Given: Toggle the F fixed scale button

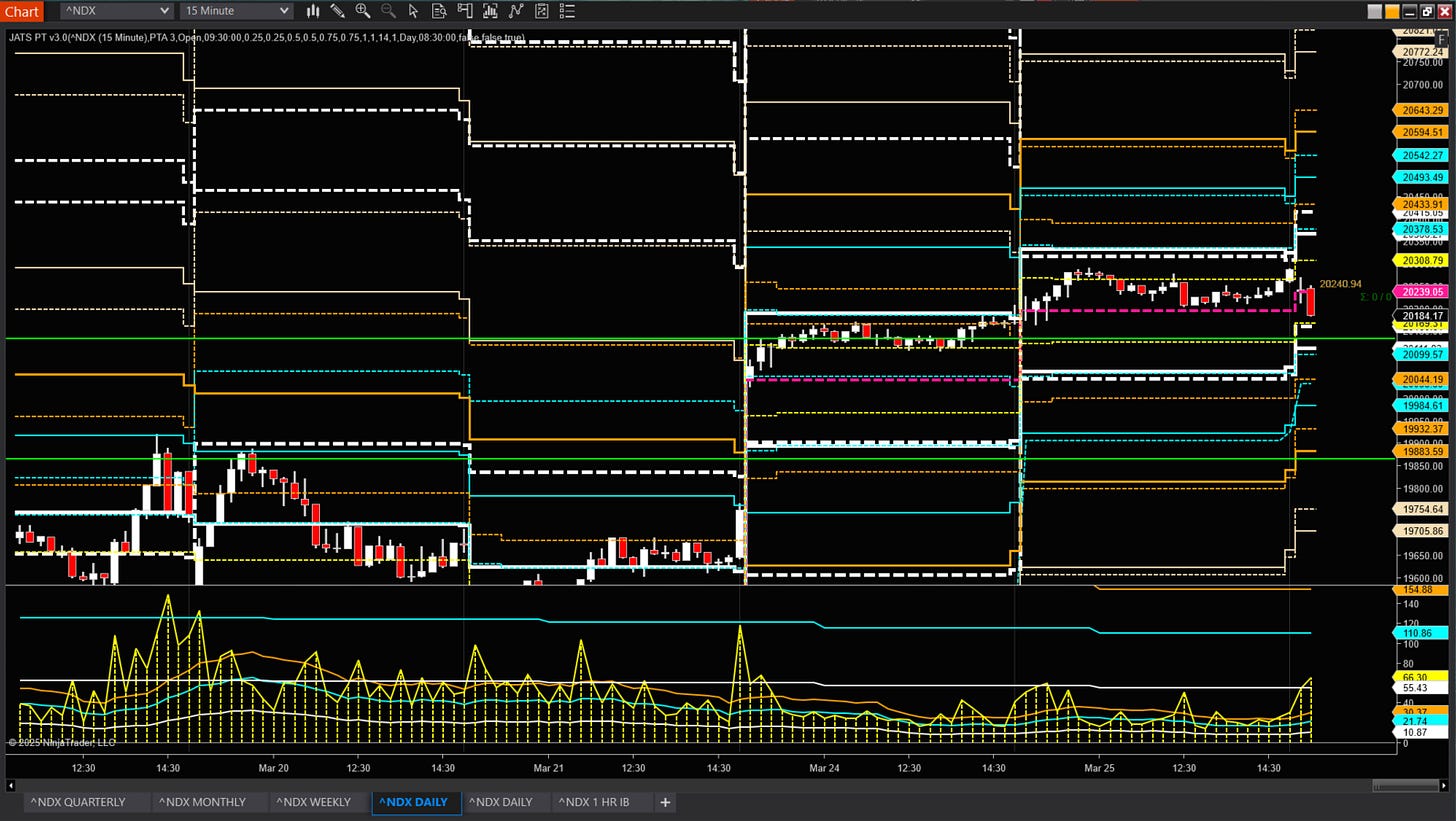Looking at the screenshot, I should (x=1442, y=40).
